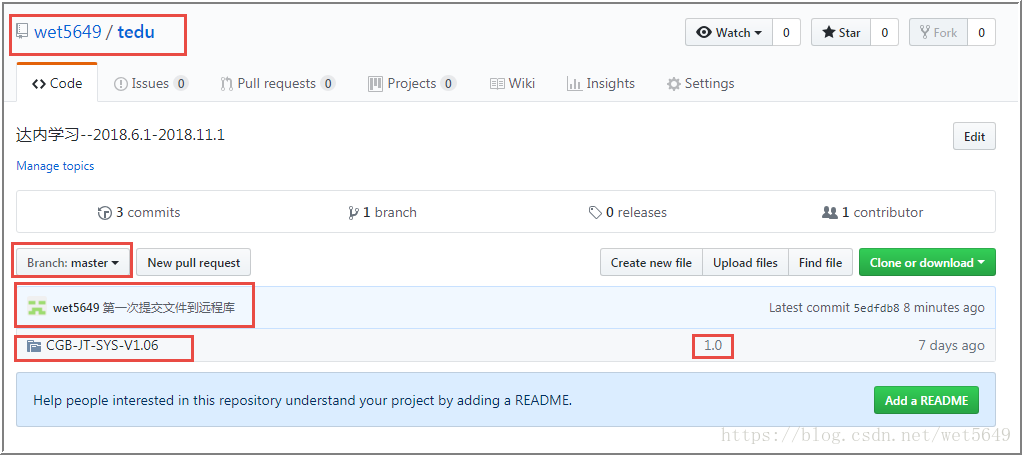1022x455 pixels.
Task: Open the latest commit hash 5edfdb8
Action: (876, 308)
